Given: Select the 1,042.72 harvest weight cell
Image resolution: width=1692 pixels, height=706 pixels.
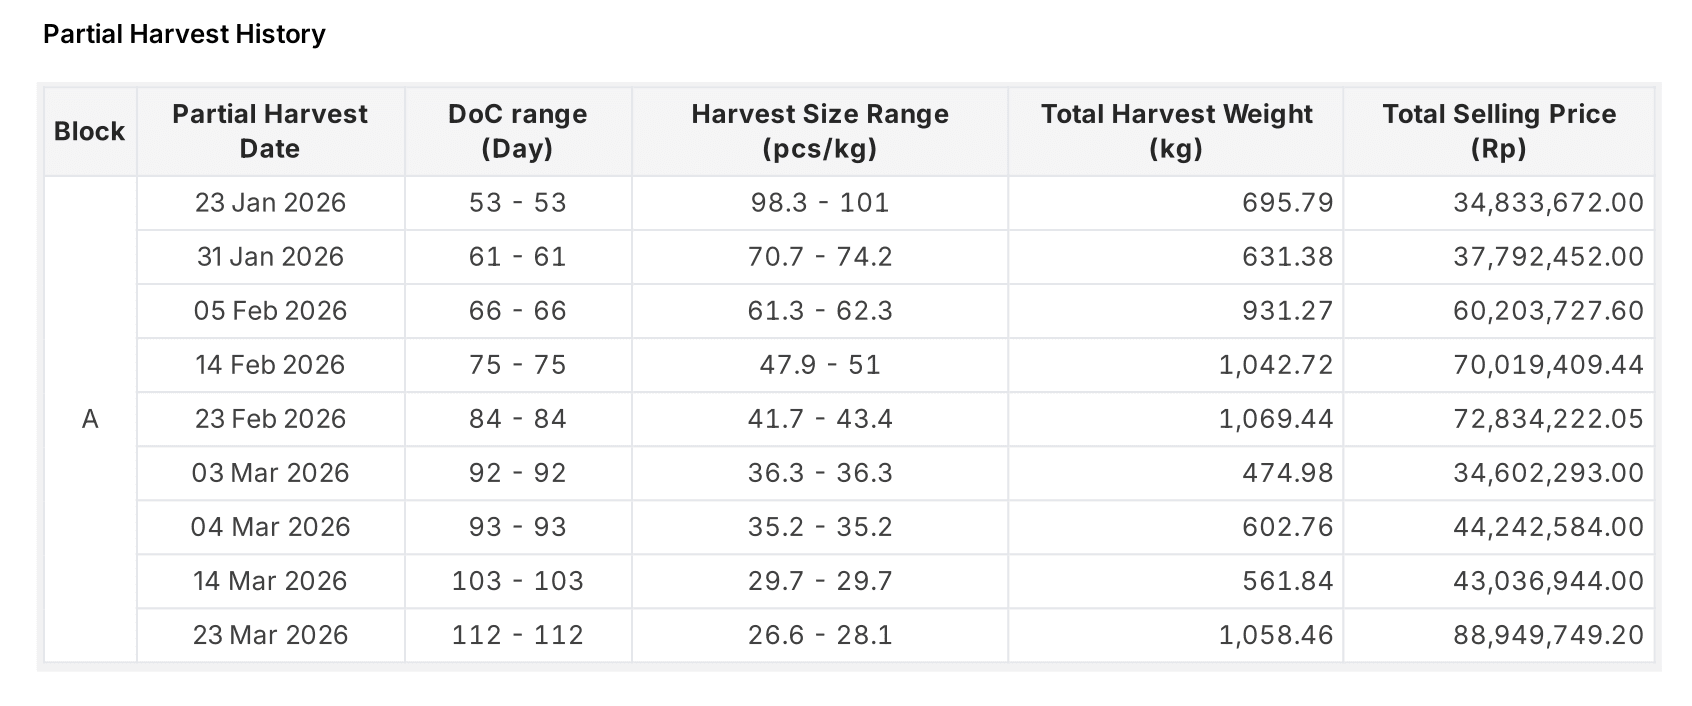Looking at the screenshot, I should click(x=1275, y=365).
